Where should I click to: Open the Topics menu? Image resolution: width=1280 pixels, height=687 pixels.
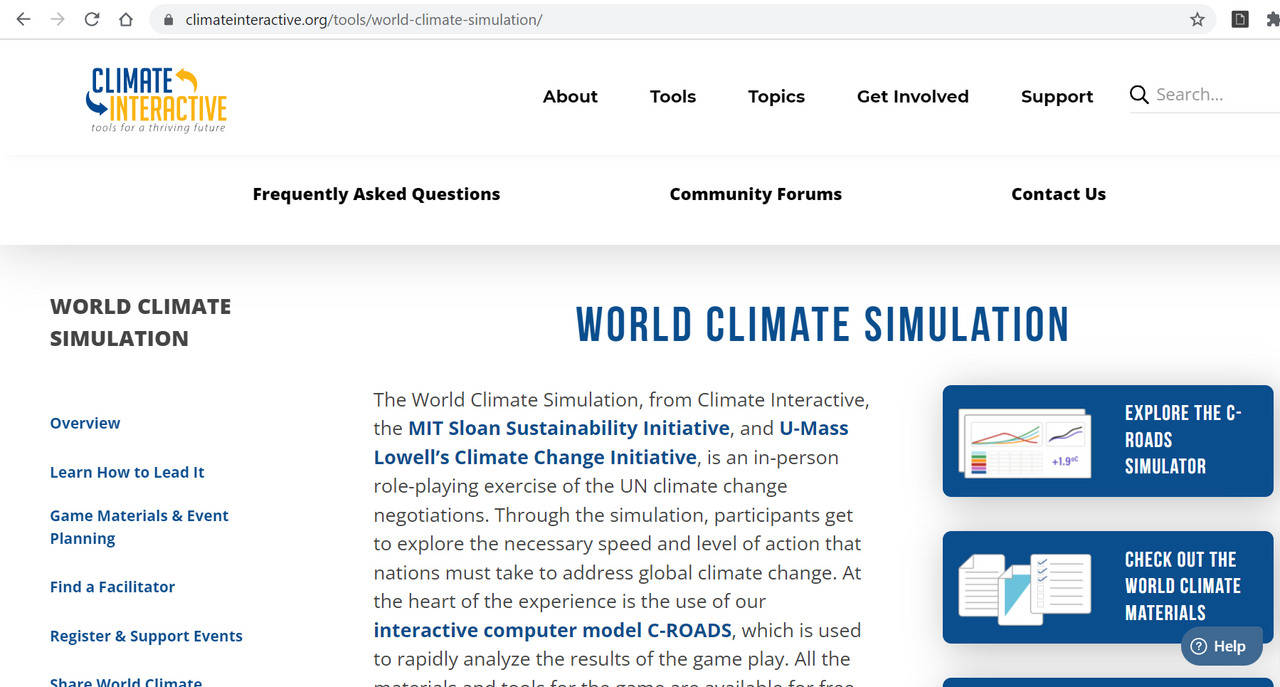click(776, 96)
